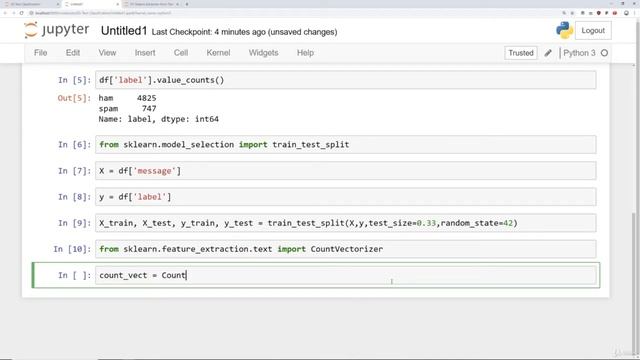Open the Widgets menu
The width and height of the screenshot is (640, 360).
tap(263, 53)
